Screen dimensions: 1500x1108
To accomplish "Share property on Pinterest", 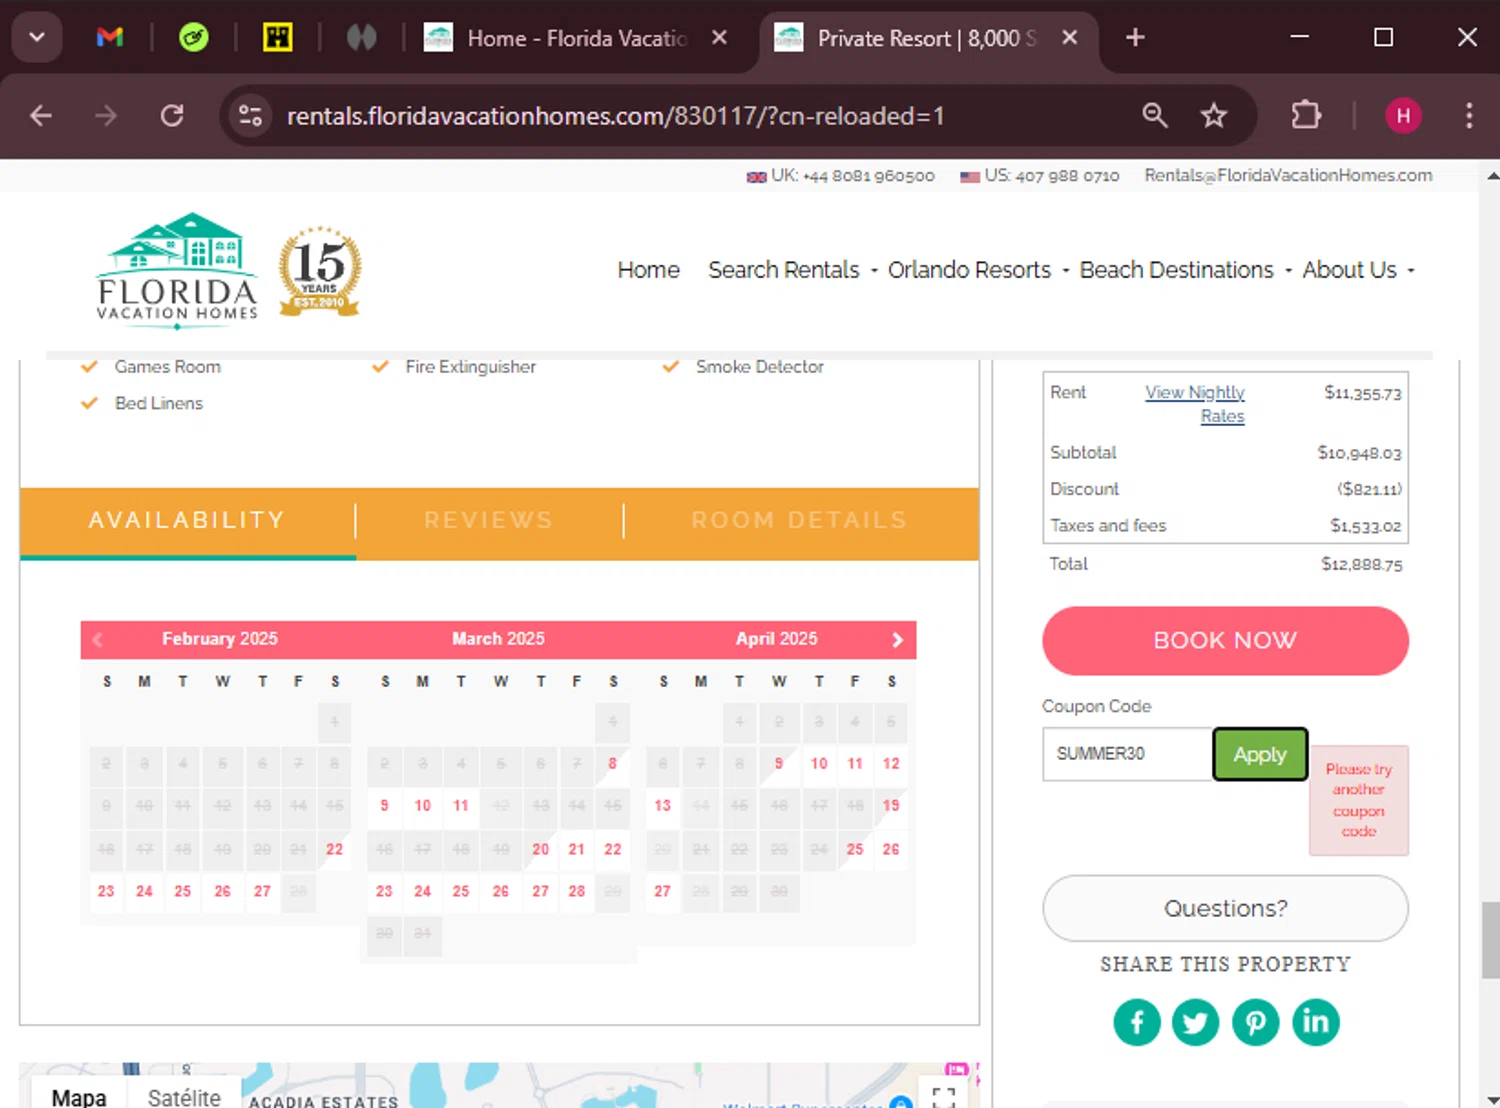I will [x=1256, y=1022].
